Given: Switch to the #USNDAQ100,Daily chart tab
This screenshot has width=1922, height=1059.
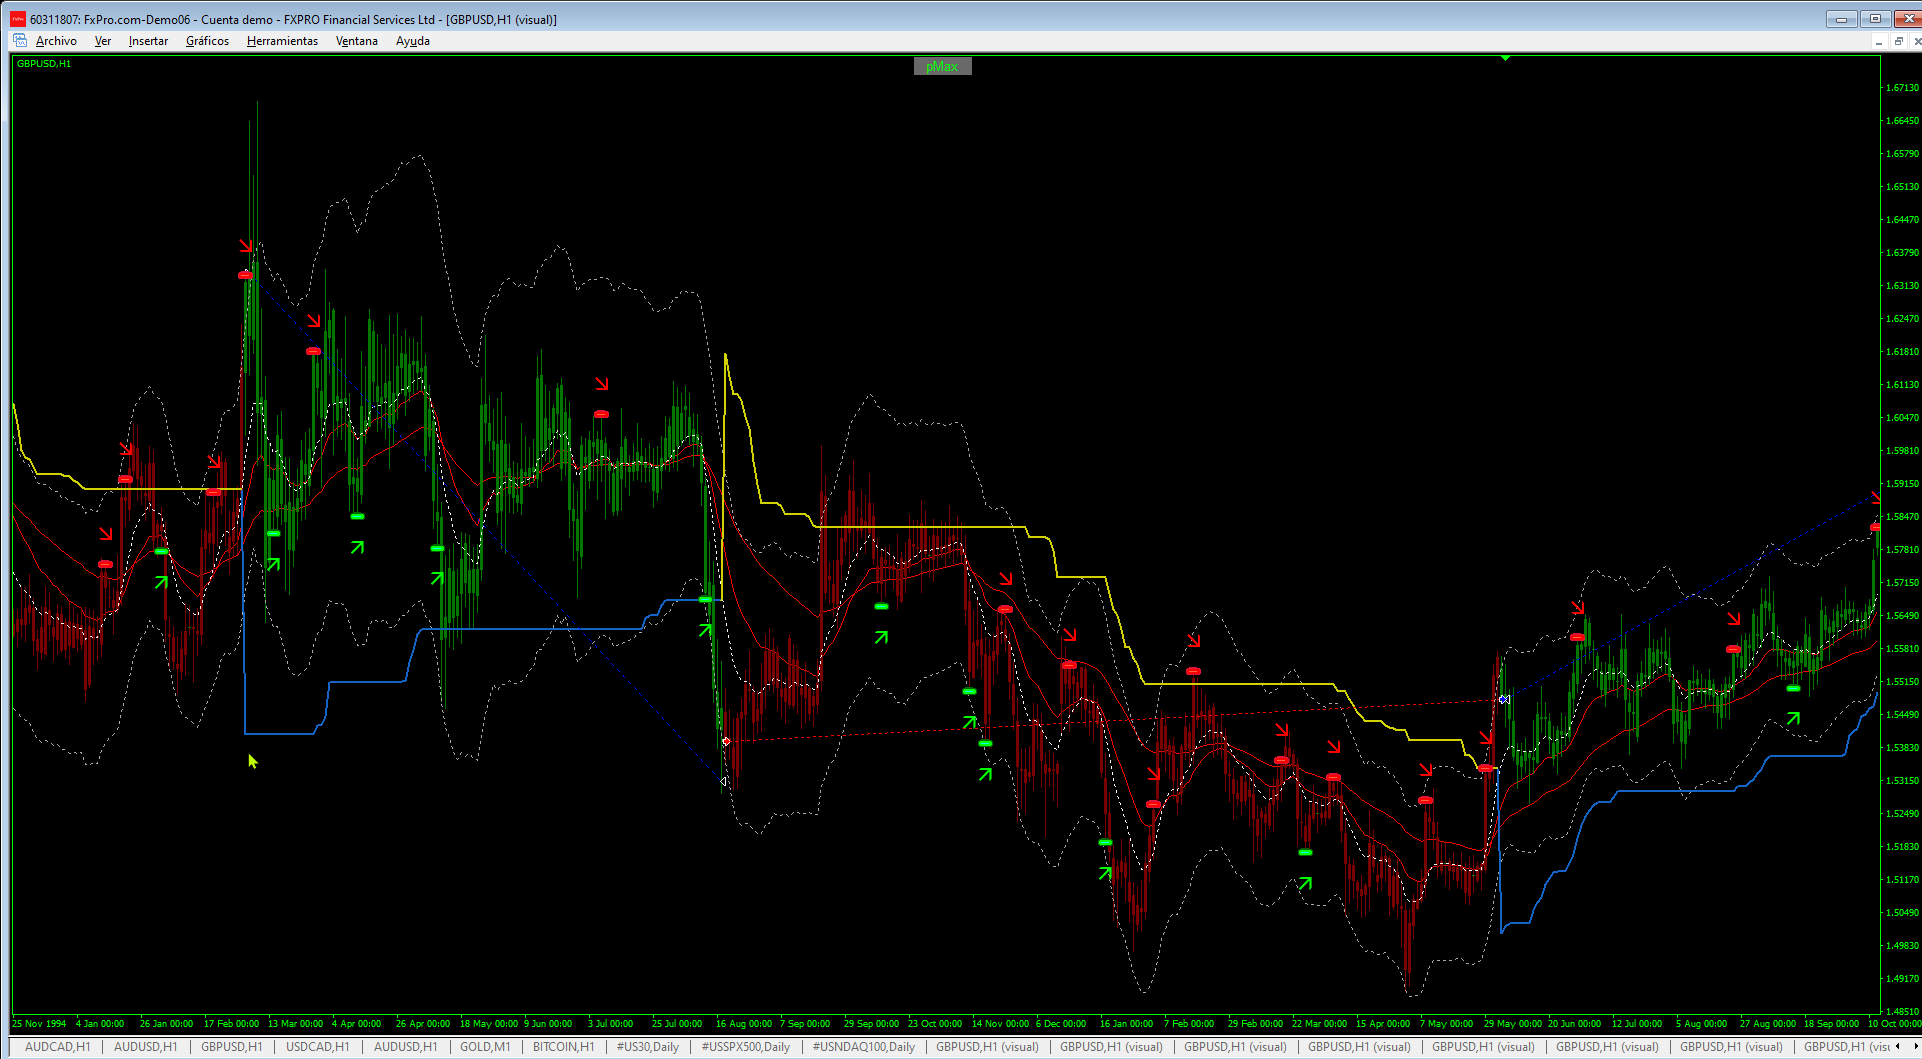Looking at the screenshot, I should click(863, 1047).
